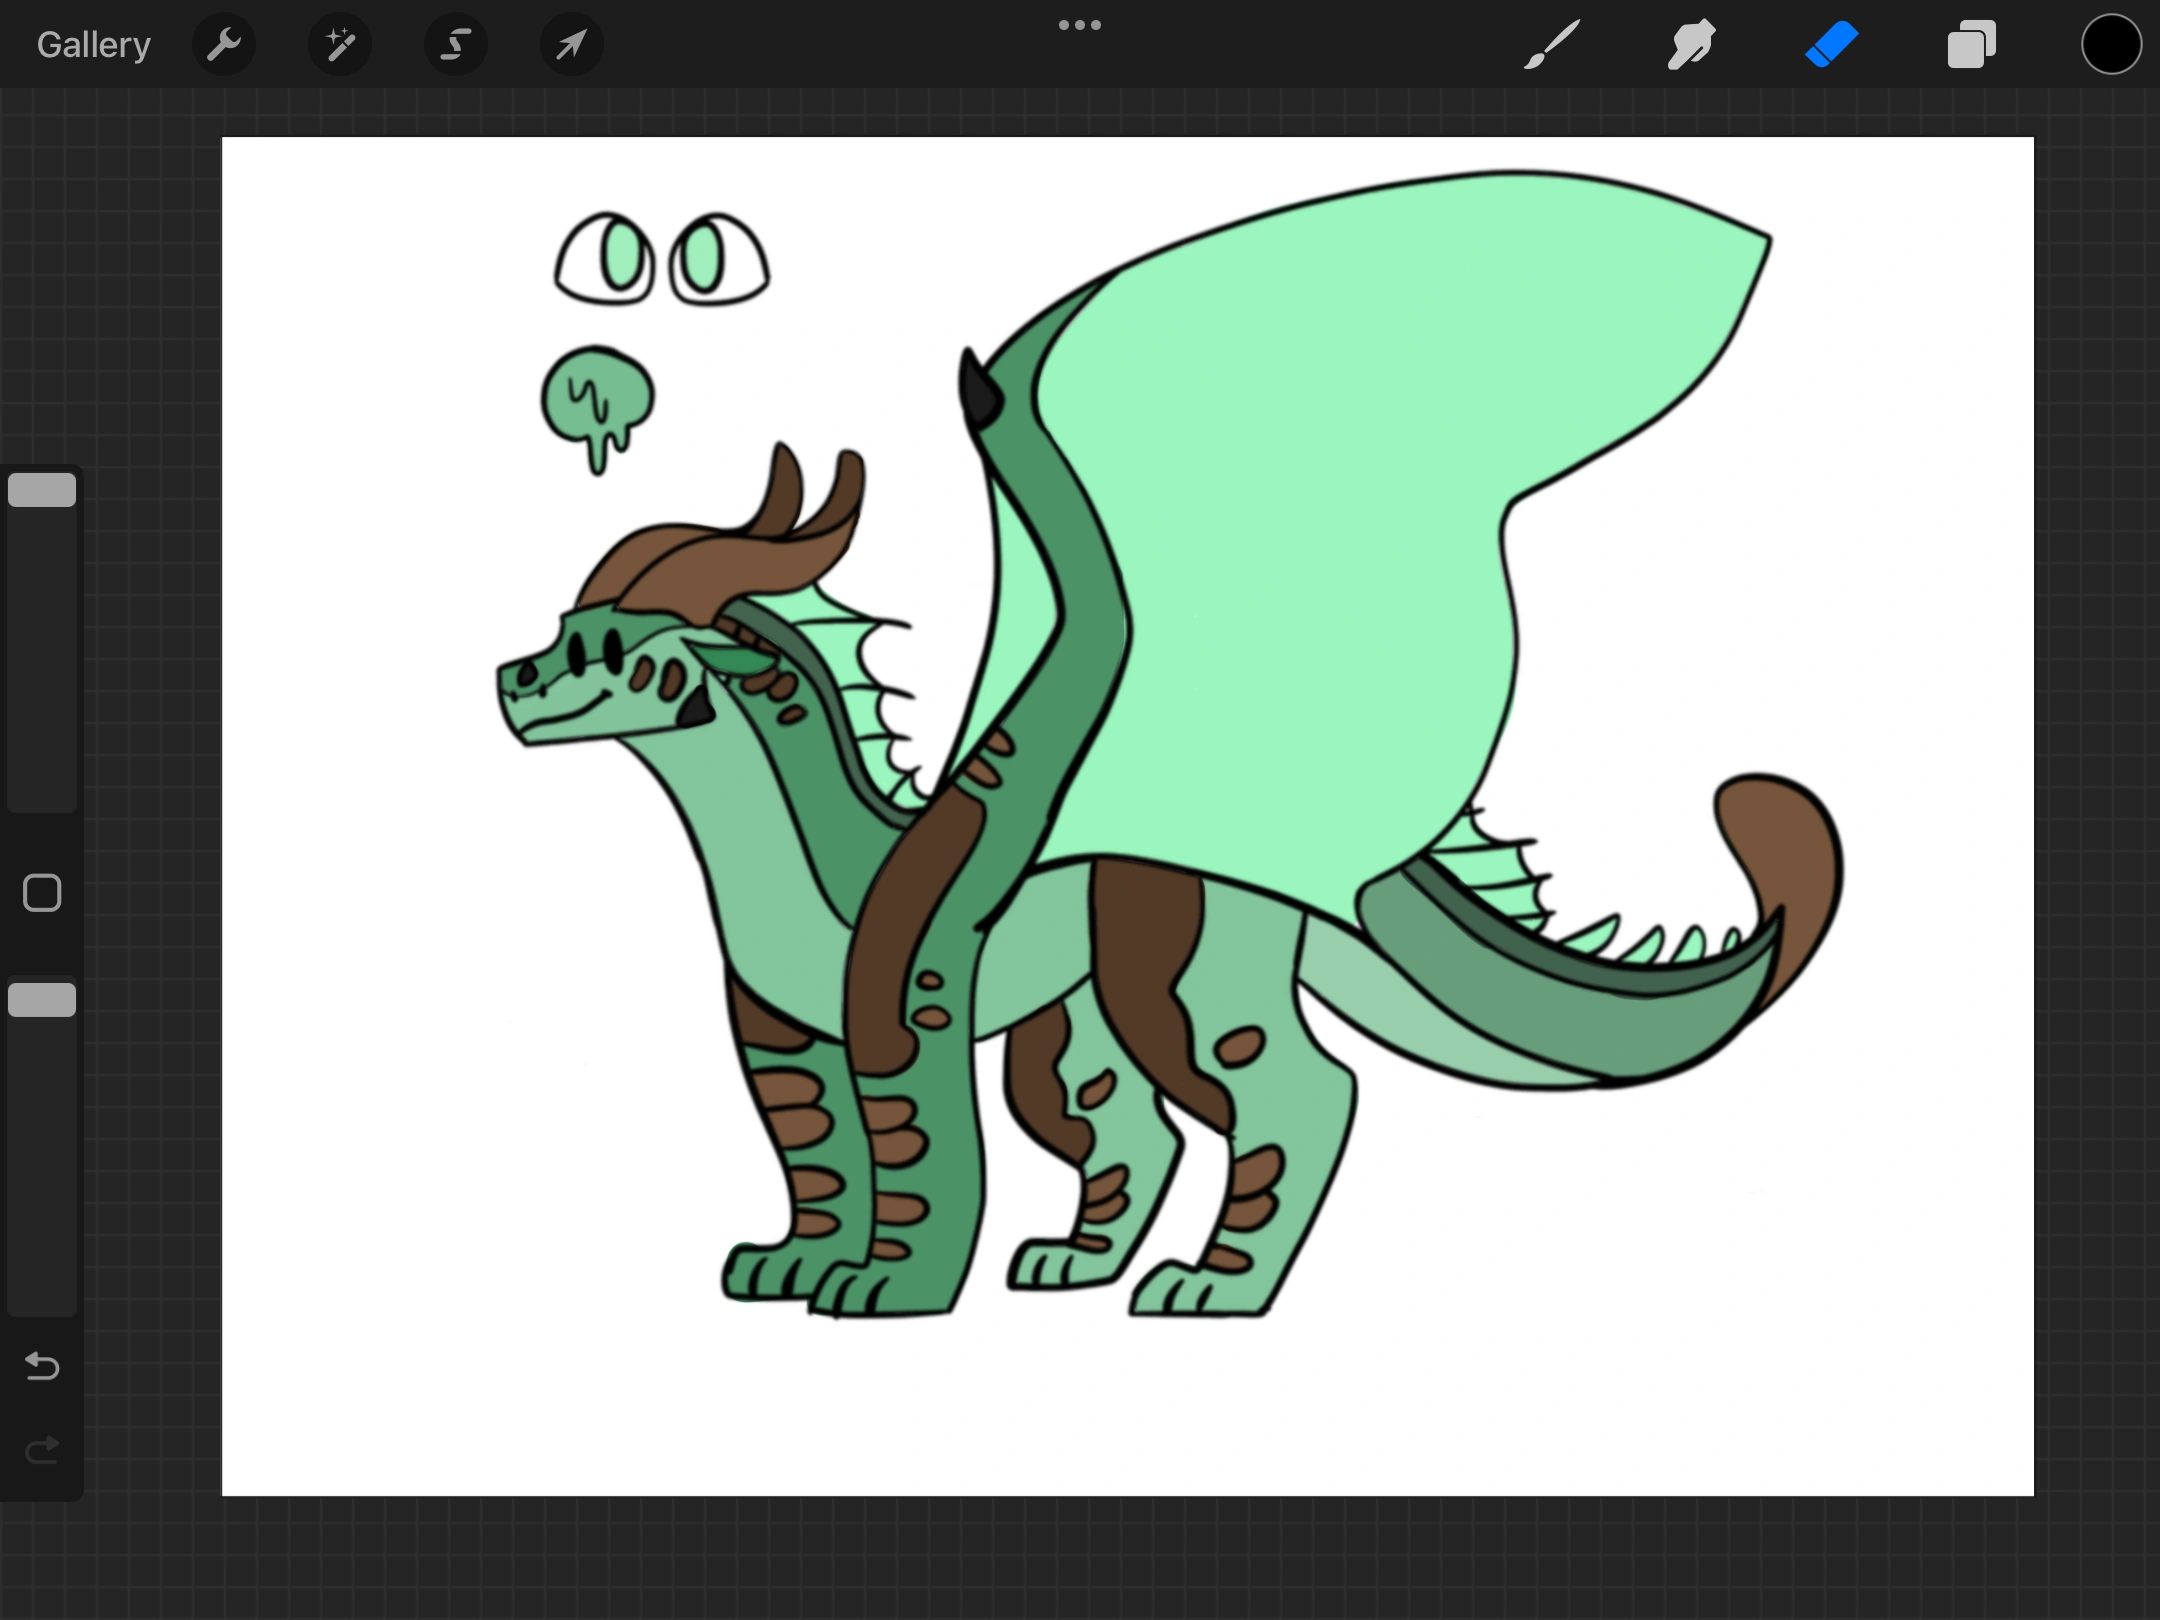This screenshot has width=2160, height=1620.
Task: Undo the last action
Action: pyautogui.click(x=42, y=1366)
